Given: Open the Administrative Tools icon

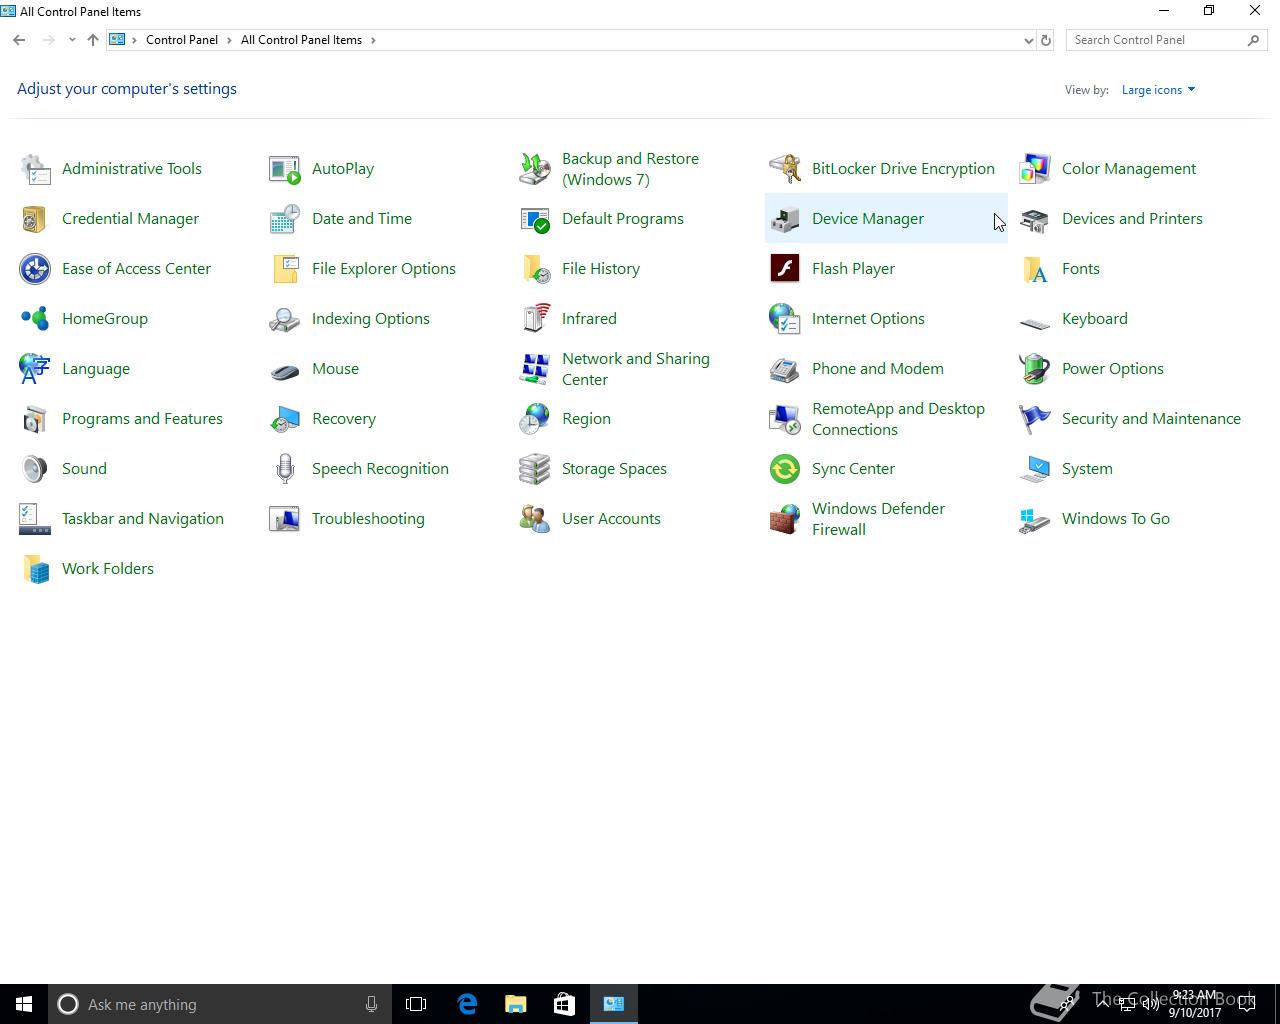Looking at the screenshot, I should click(35, 169).
